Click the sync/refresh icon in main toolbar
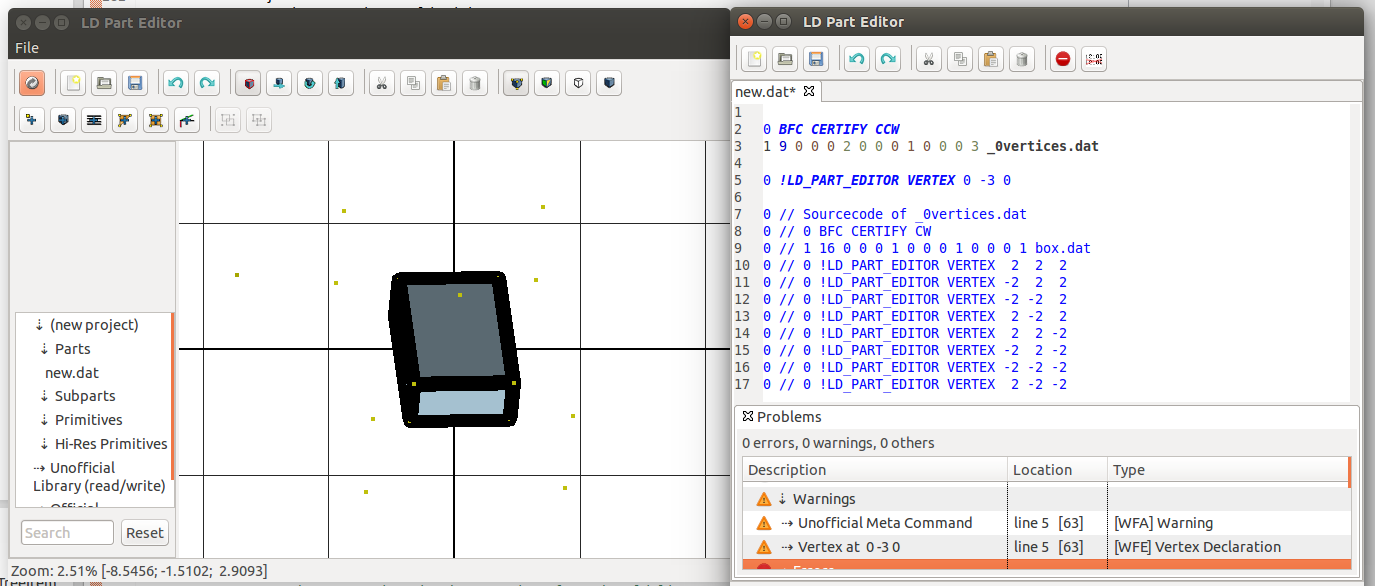Viewport: 1375px width, 586px height. coord(31,83)
